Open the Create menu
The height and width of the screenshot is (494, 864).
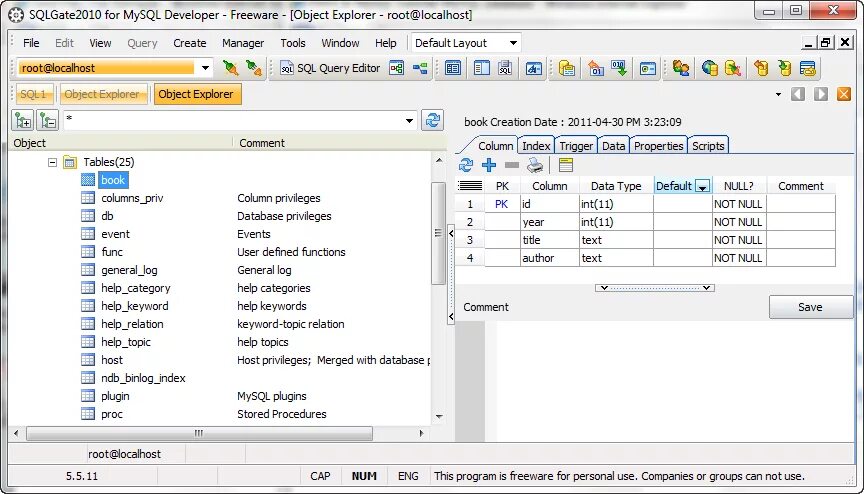coord(190,43)
